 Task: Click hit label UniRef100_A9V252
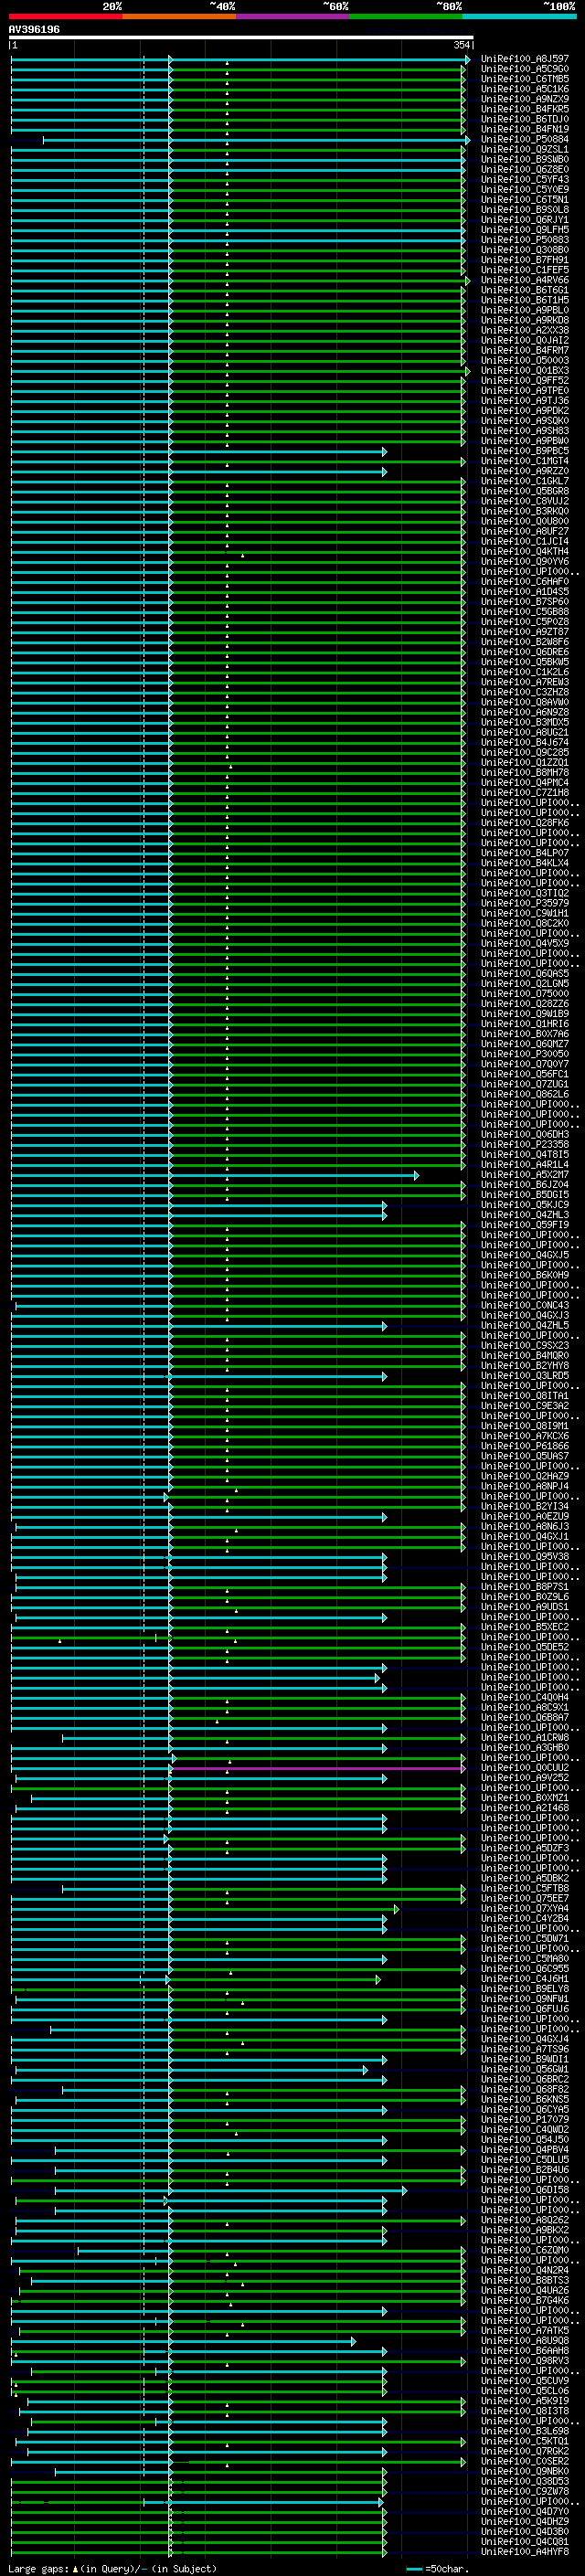click(x=525, y=1778)
